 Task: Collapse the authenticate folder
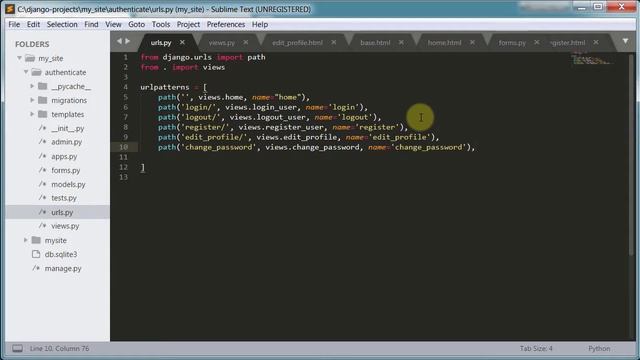tap(26, 72)
